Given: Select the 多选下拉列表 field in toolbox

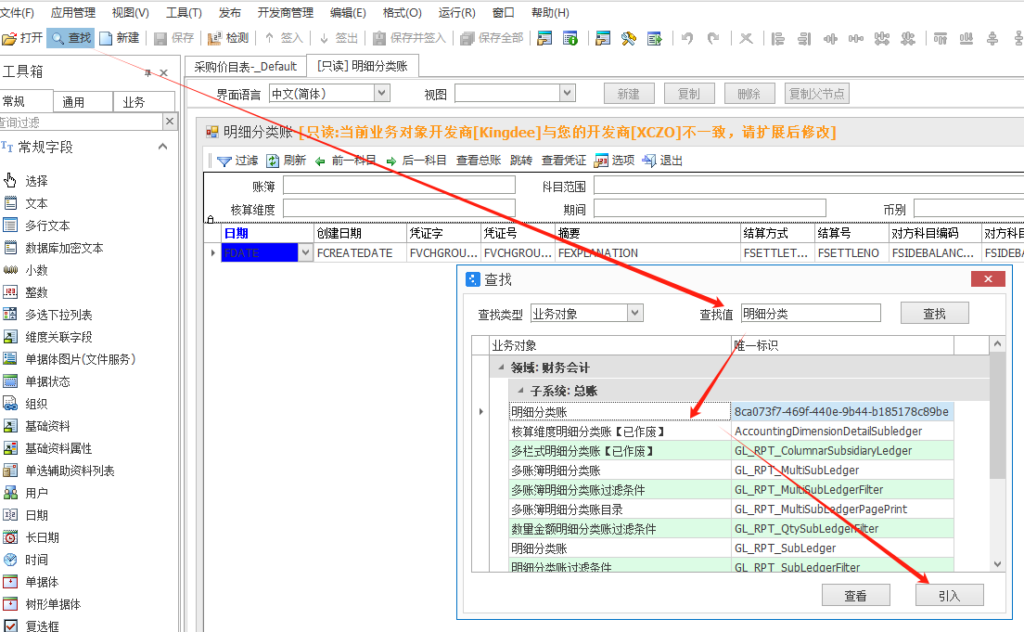Looking at the screenshot, I should tap(11, 314).
